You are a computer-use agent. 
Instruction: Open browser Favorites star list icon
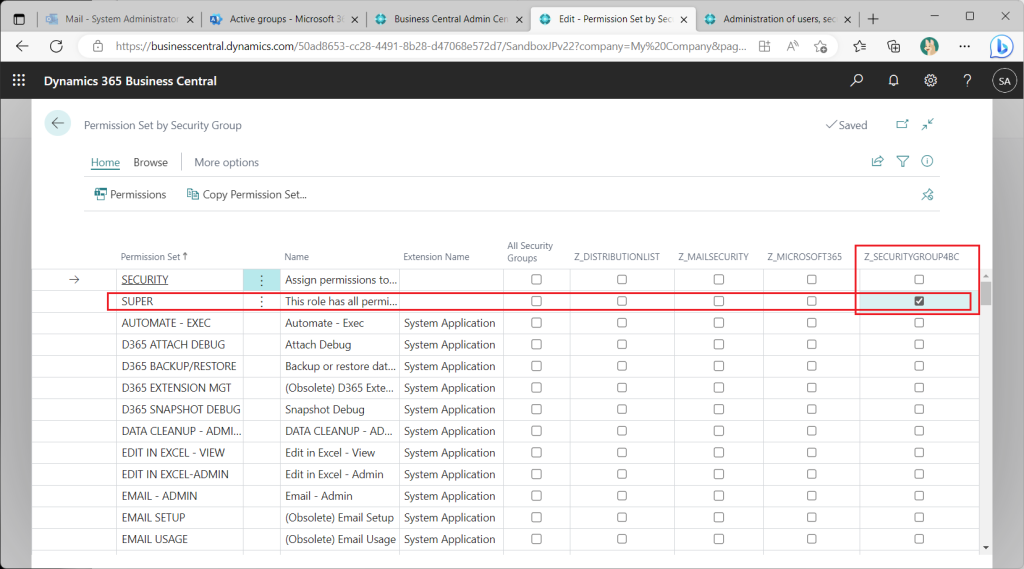tap(859, 46)
